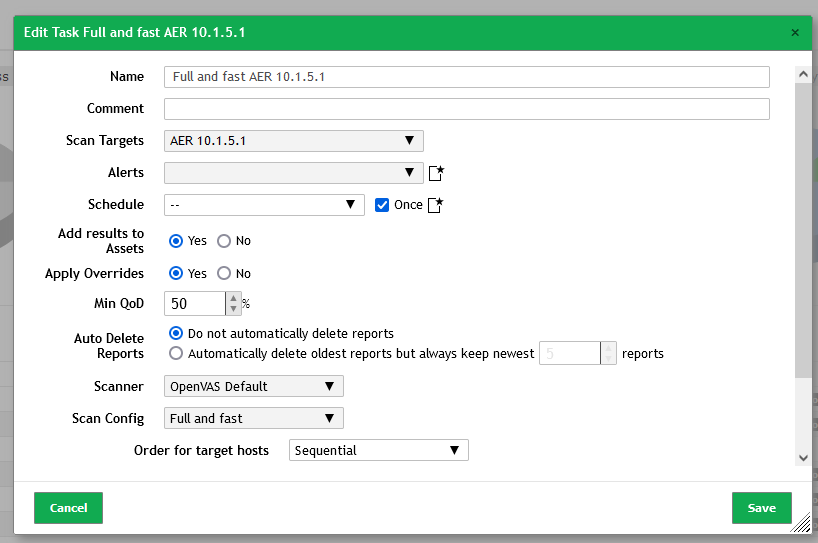Image resolution: width=818 pixels, height=543 pixels.
Task: Click the new alert icon beside Alerts
Action: click(x=435, y=173)
